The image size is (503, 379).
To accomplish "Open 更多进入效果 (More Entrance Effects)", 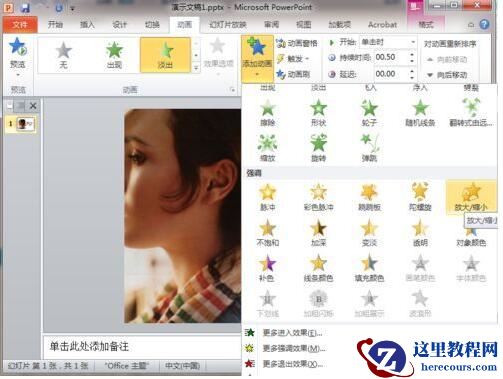I will point(283,332).
